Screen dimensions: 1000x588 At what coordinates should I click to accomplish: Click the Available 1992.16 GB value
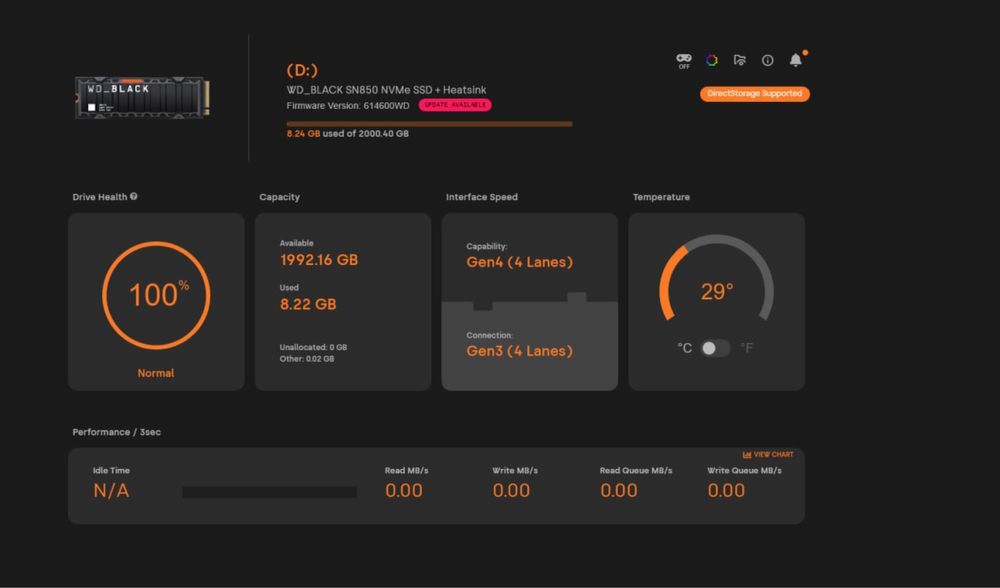tap(319, 260)
